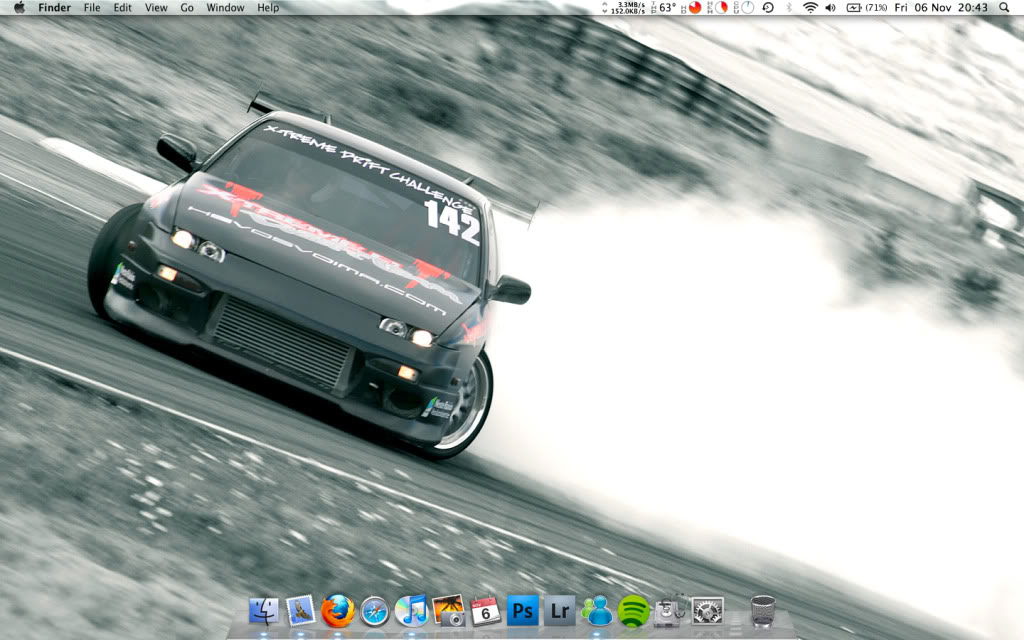Click the 63° temperature menu bar item
The image size is (1024, 640).
click(x=664, y=7)
